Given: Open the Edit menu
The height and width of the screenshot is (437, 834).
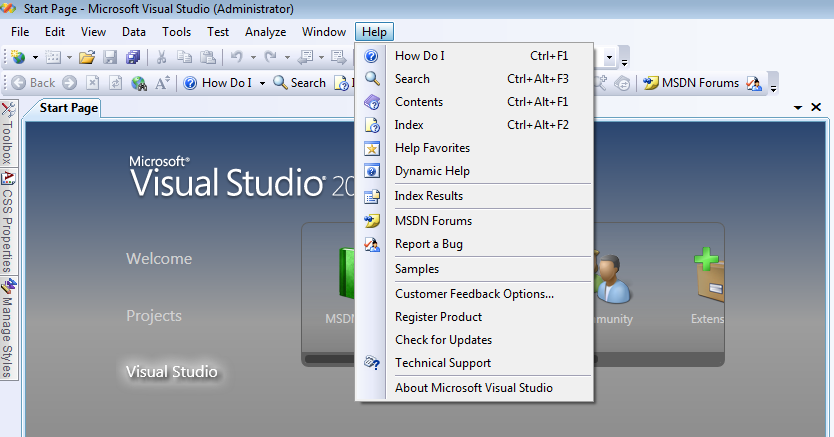Looking at the screenshot, I should [55, 32].
